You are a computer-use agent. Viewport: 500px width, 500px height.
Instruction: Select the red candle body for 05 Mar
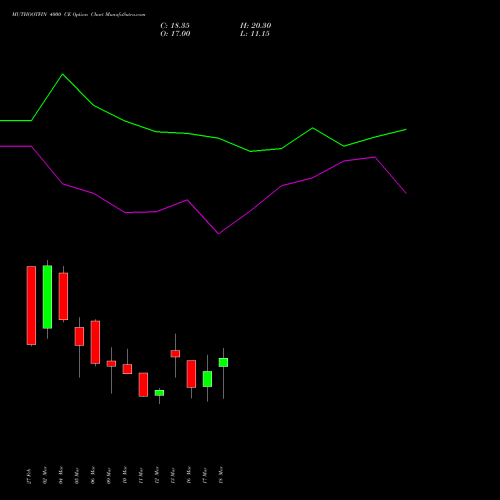[79, 336]
